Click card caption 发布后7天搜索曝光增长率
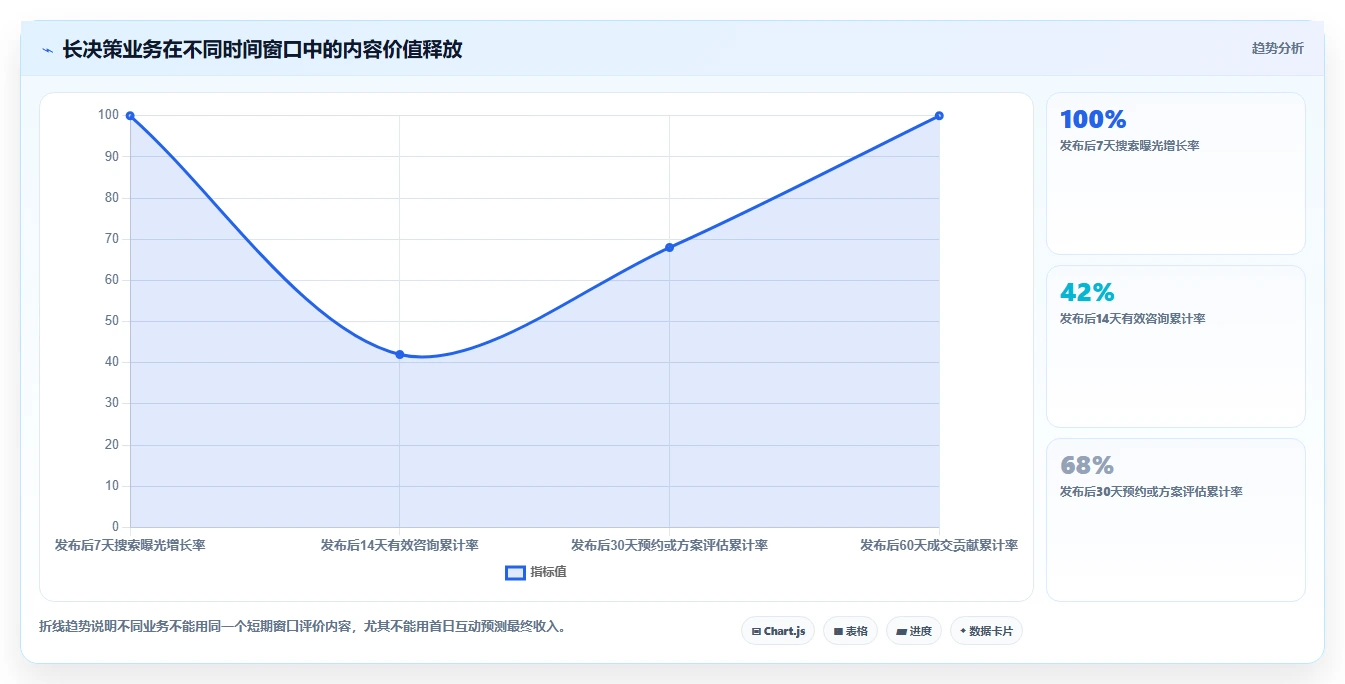The height and width of the screenshot is (684, 1345). 1129,146
